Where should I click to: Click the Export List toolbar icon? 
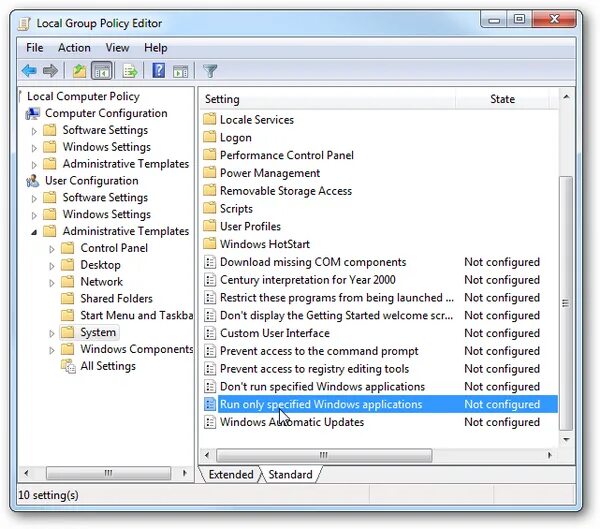tap(130, 71)
